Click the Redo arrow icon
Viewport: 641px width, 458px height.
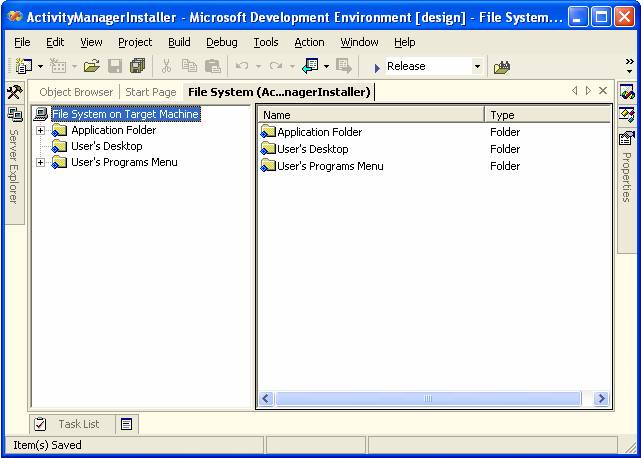(276, 66)
